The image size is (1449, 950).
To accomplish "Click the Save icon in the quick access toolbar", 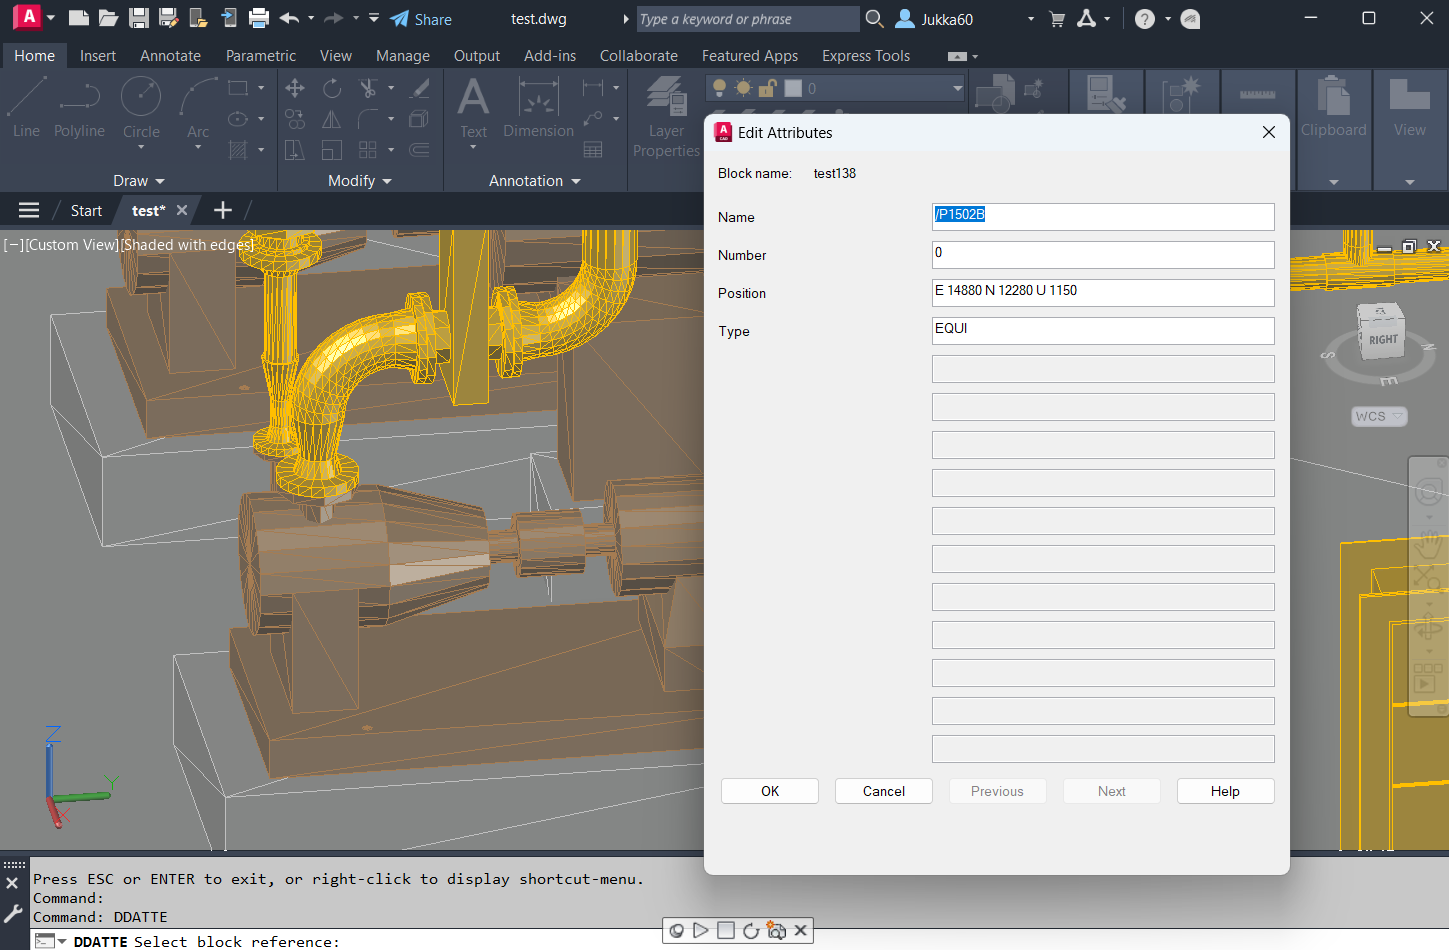I will [x=139, y=18].
